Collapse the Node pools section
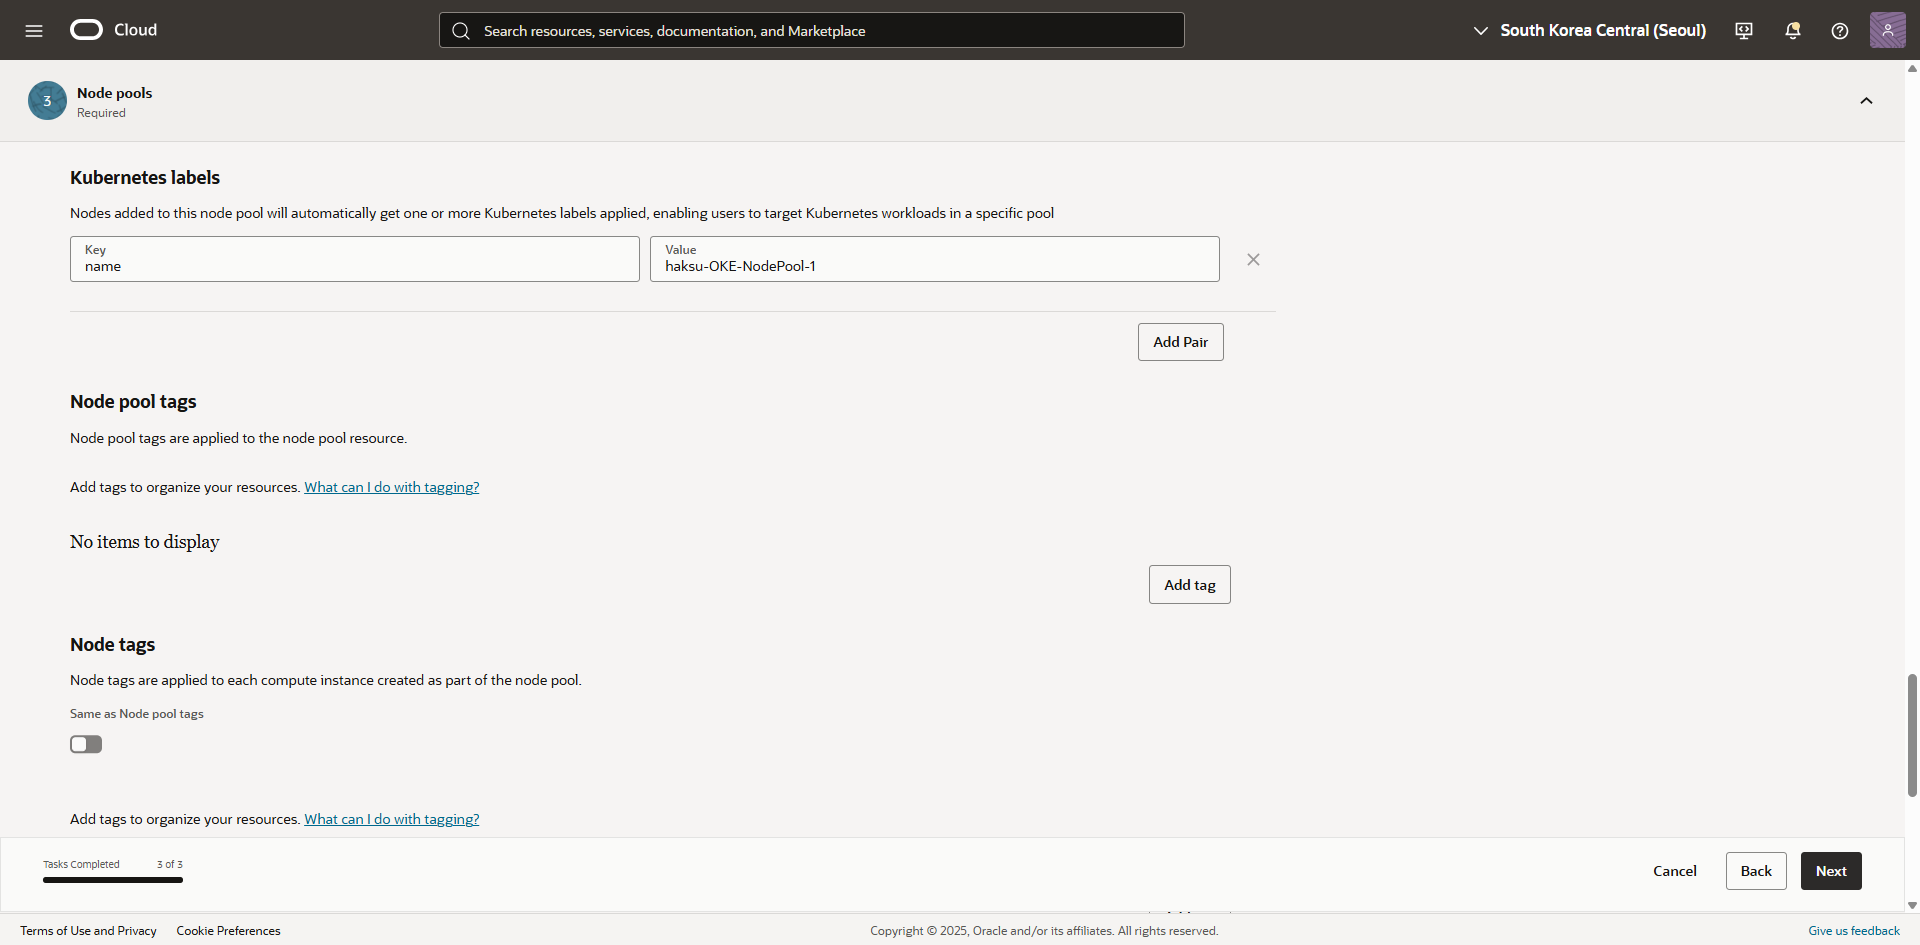 click(x=1866, y=101)
